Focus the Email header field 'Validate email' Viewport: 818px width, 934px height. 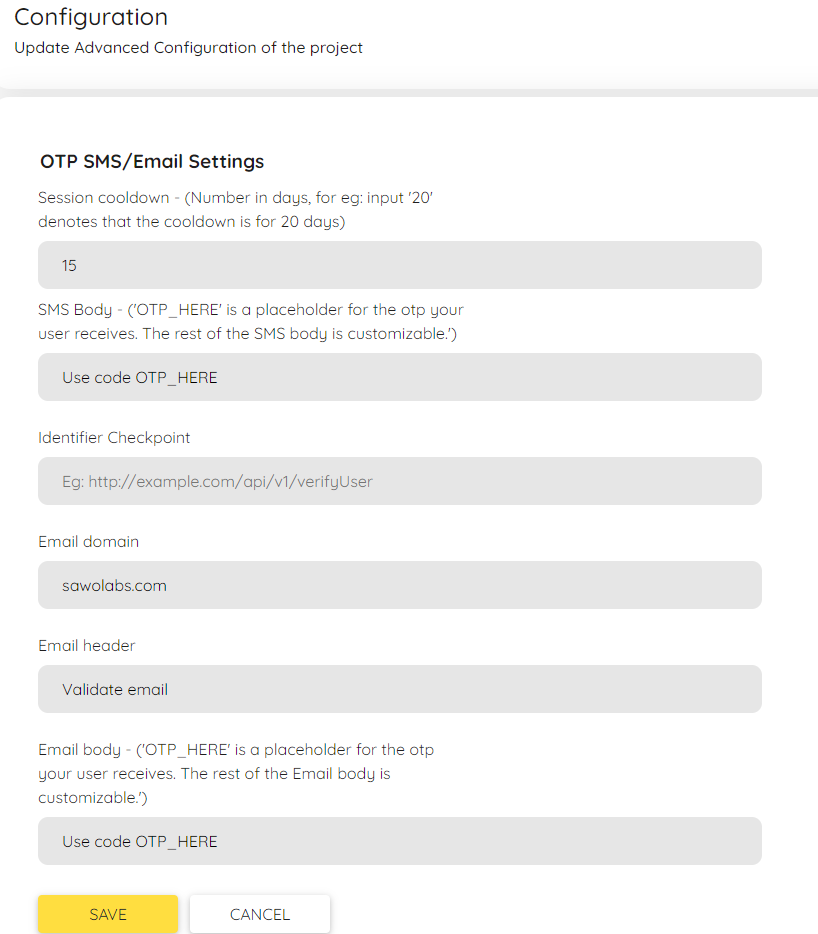[x=400, y=689]
